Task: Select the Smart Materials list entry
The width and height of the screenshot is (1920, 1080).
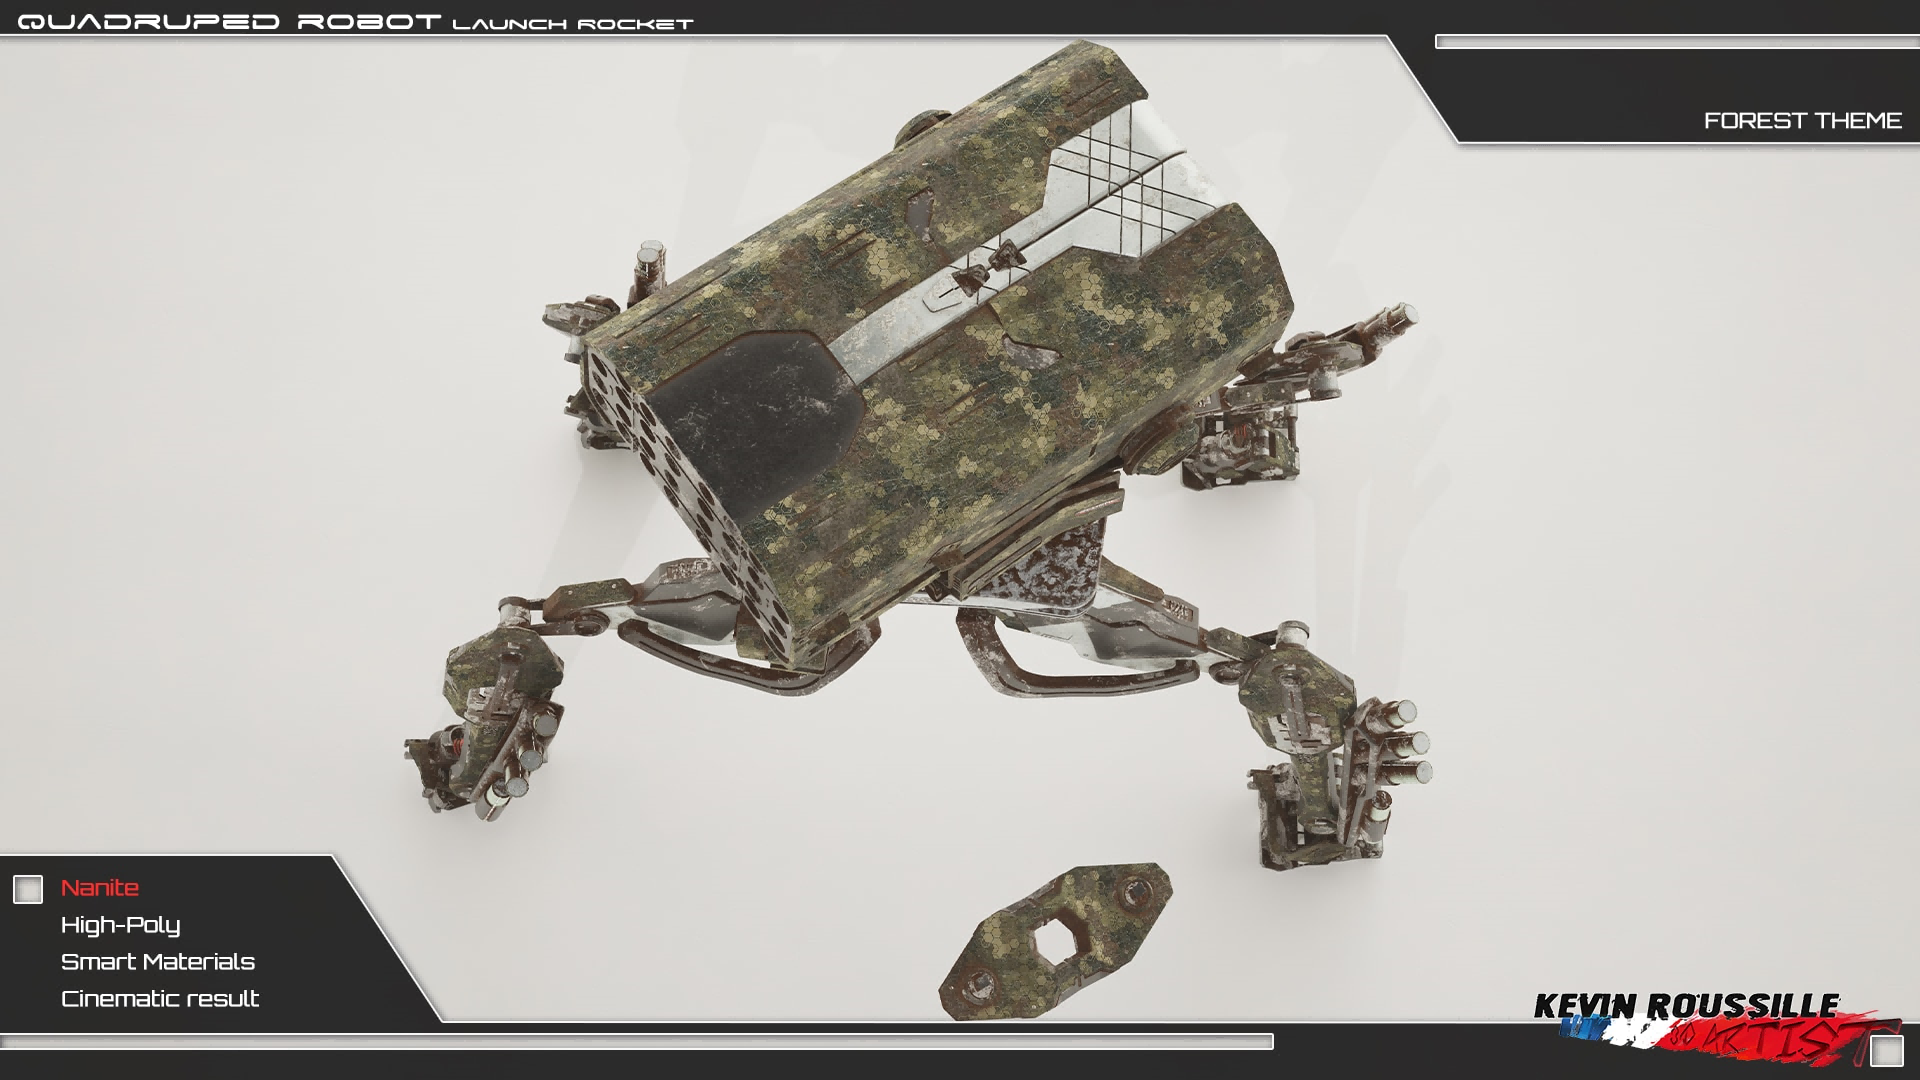Action: tap(158, 962)
